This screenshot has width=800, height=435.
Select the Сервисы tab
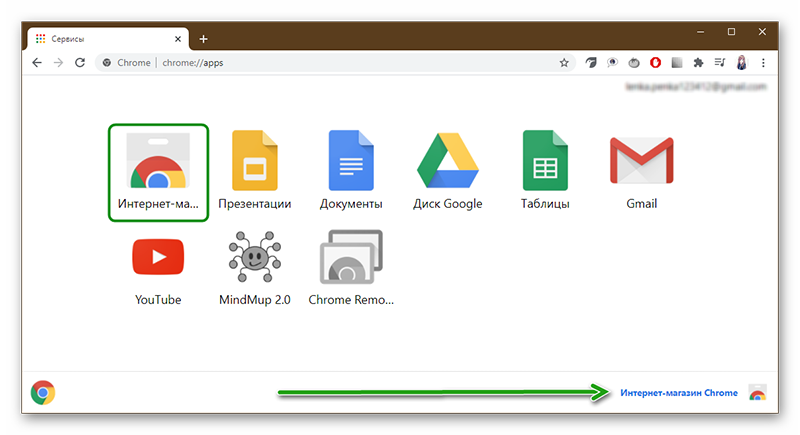coord(107,39)
